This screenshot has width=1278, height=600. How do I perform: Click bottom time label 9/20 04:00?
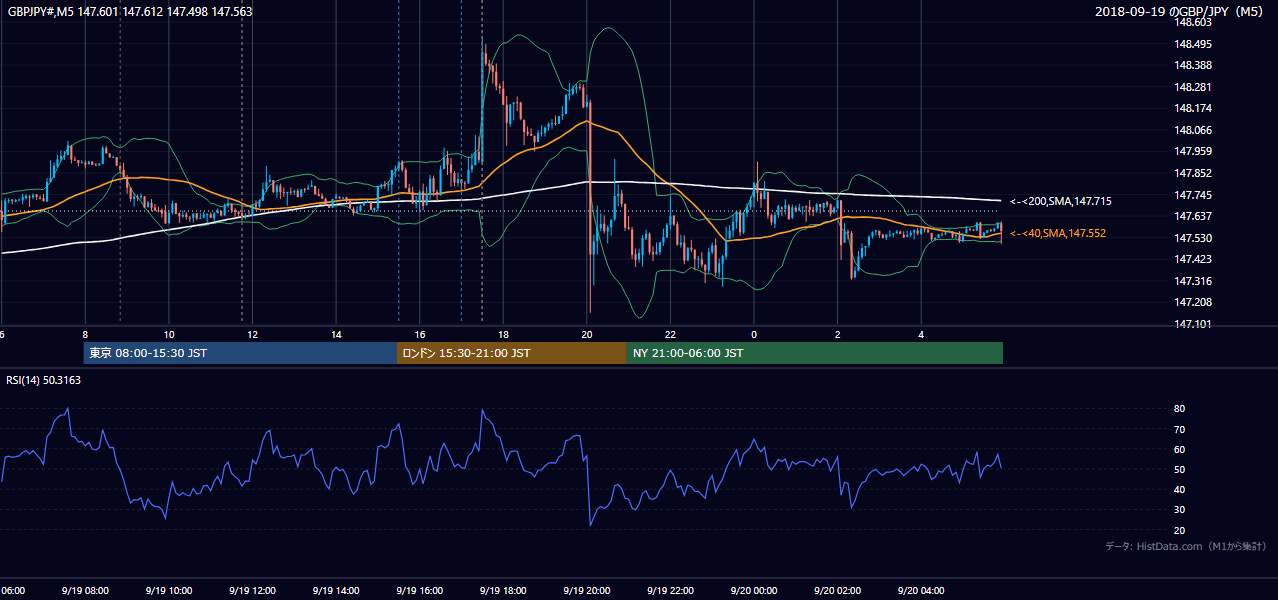coord(922,590)
